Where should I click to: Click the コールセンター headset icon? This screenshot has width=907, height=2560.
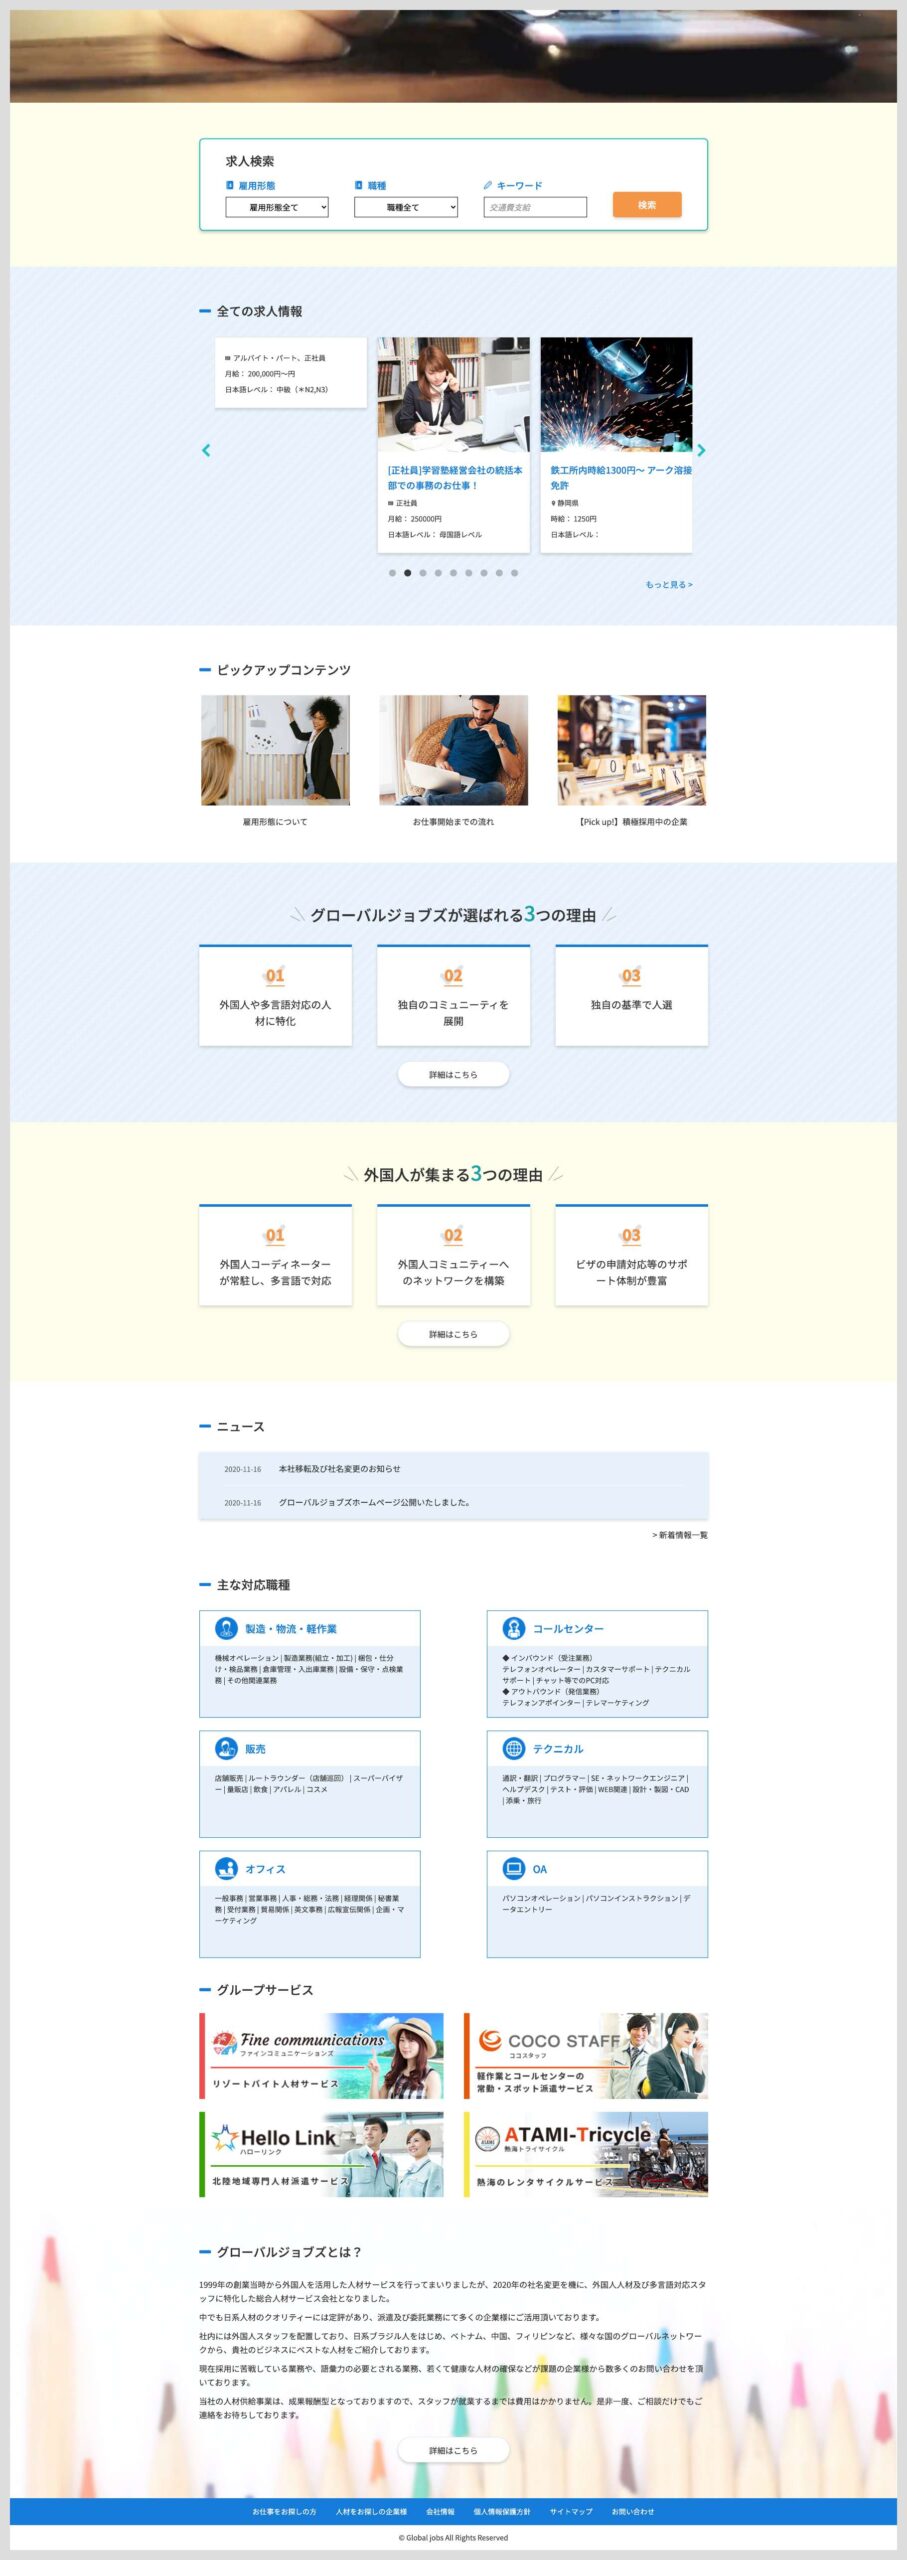coord(513,1628)
